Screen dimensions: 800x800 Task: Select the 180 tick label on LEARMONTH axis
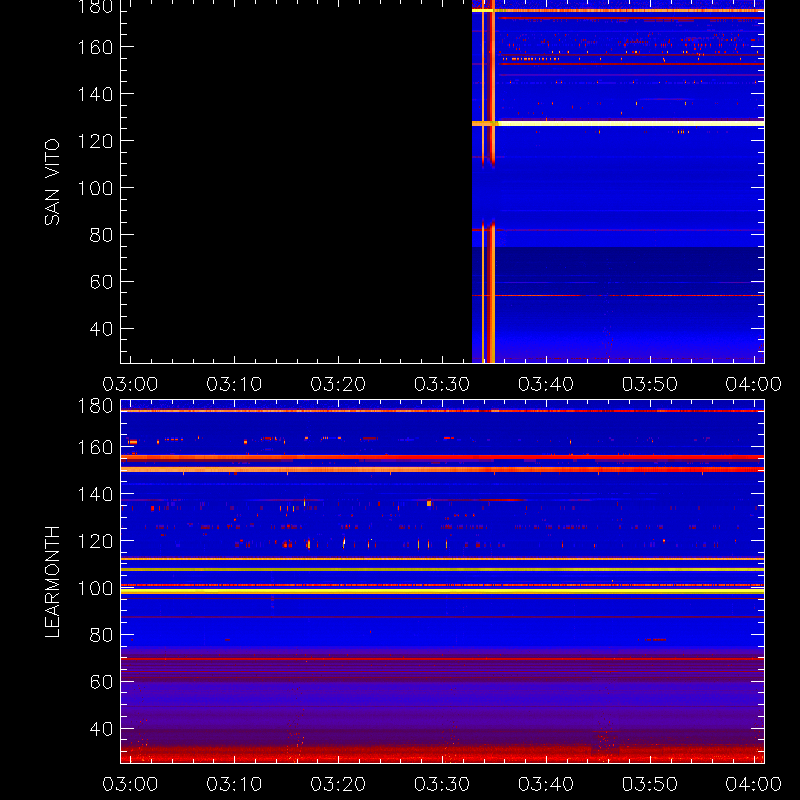pos(95,406)
